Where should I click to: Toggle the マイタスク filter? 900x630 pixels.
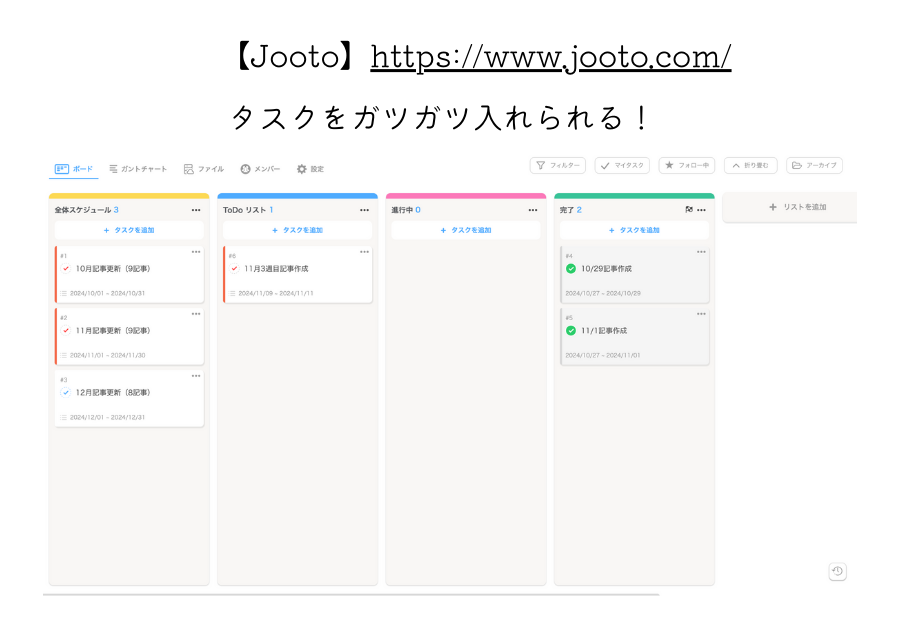point(621,165)
